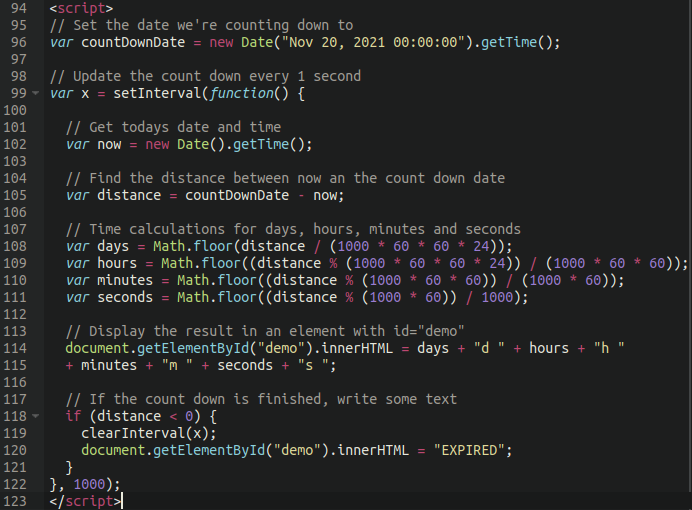The height and width of the screenshot is (510, 692).
Task: Click the "EXPIRED" string literal
Action: (470, 450)
